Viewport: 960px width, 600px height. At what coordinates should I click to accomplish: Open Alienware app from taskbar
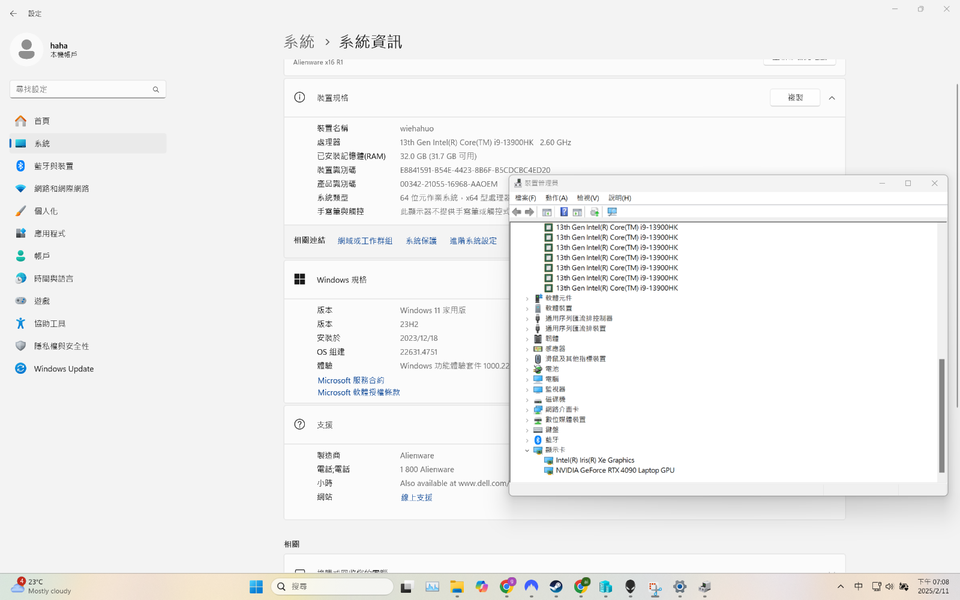tap(630, 587)
